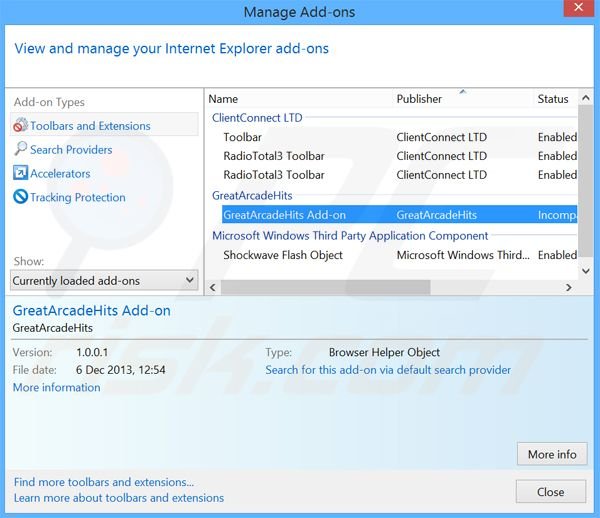Screen dimensions: 600x518
Task: Collapse the ClientConnect LTD group header
Action: 257,118
